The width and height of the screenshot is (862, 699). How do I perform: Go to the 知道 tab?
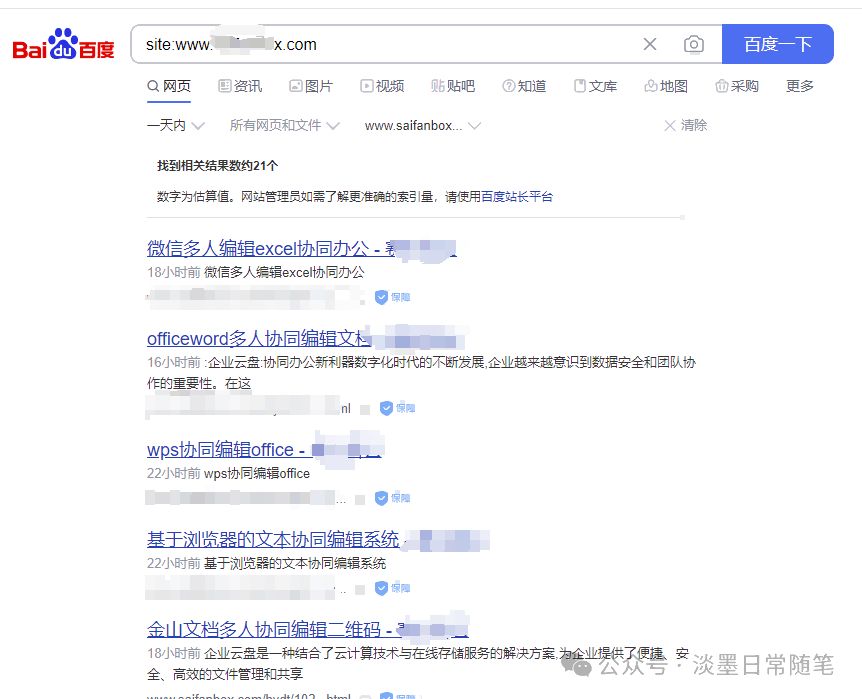[x=524, y=86]
